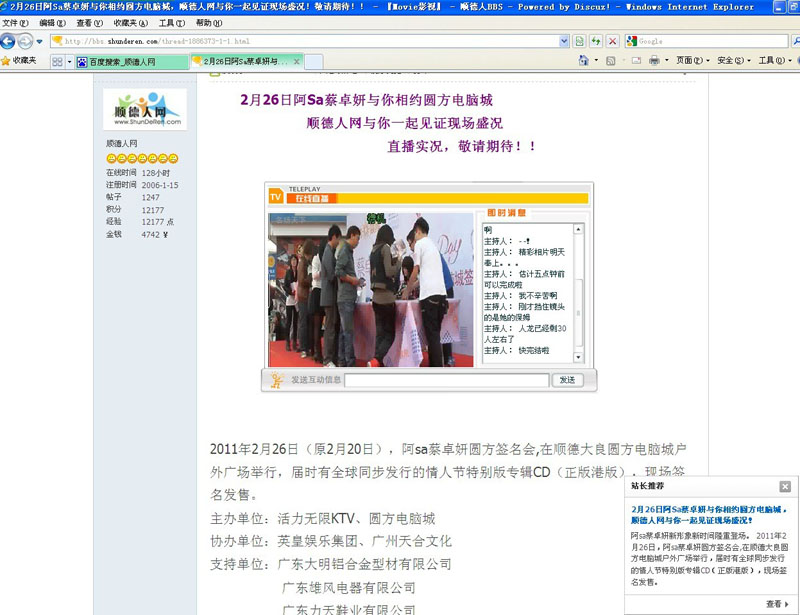Close the 2月26日阿Sa蔡卓妍 tab
Viewport: 800px width, 615px height.
296,62
